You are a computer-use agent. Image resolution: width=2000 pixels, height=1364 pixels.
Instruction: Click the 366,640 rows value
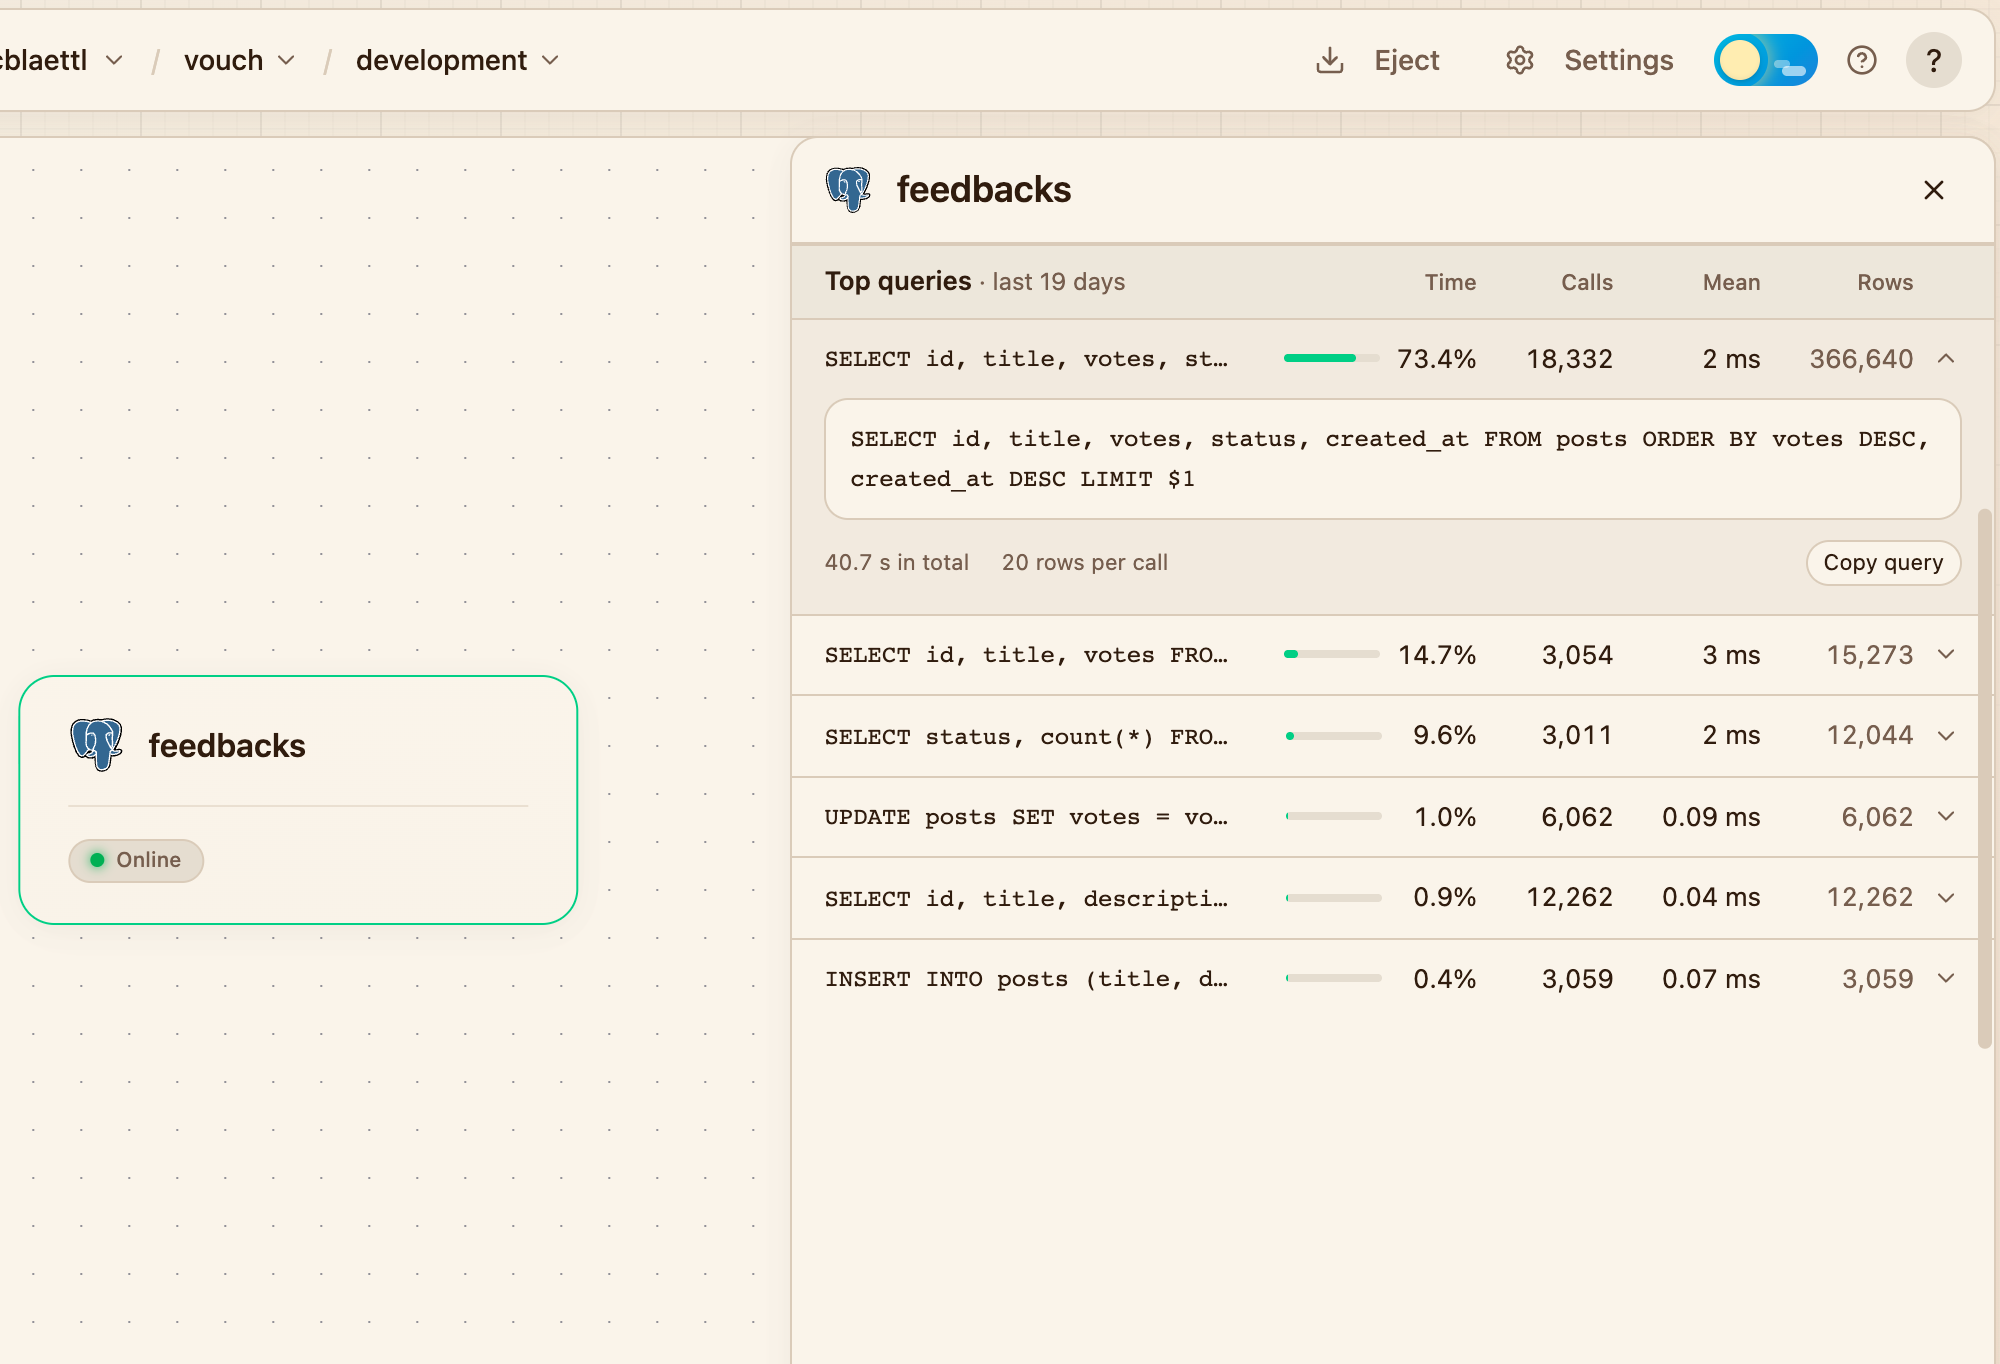point(1861,359)
